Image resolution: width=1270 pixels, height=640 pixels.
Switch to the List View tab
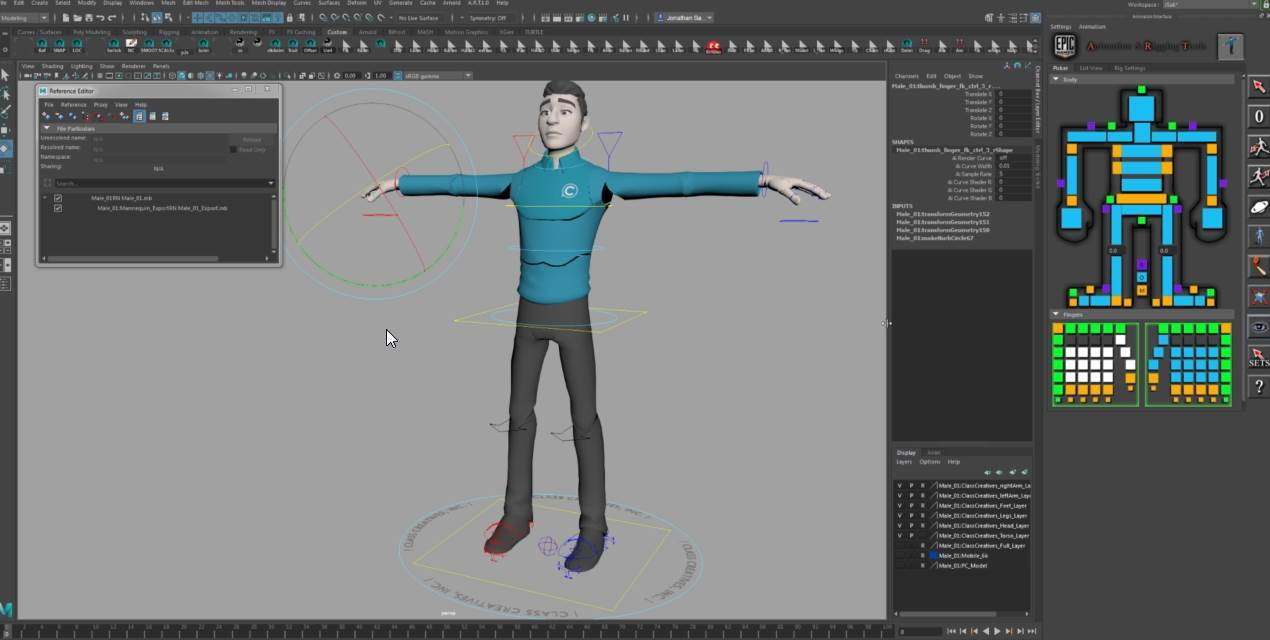tap(1091, 68)
